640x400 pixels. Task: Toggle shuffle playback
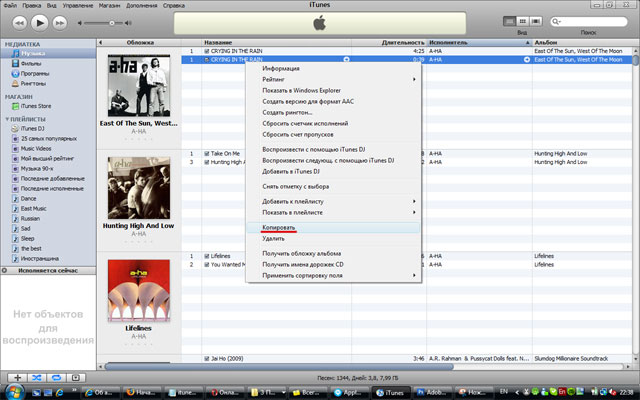click(36, 378)
